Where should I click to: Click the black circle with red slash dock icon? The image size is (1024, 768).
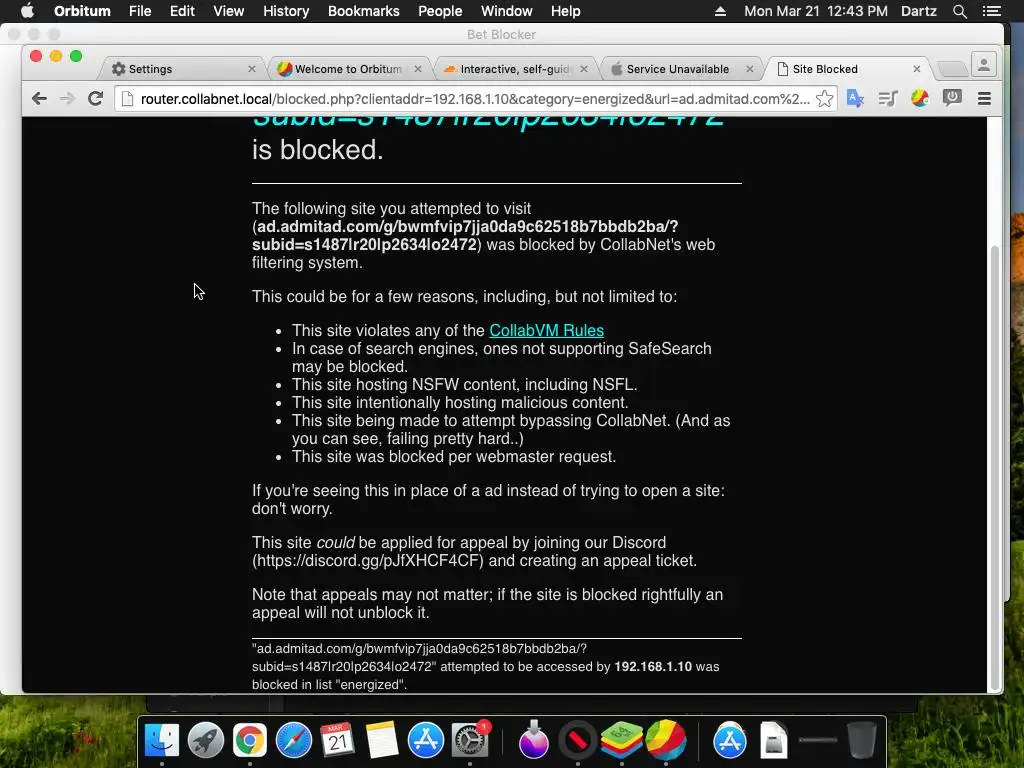pos(578,741)
